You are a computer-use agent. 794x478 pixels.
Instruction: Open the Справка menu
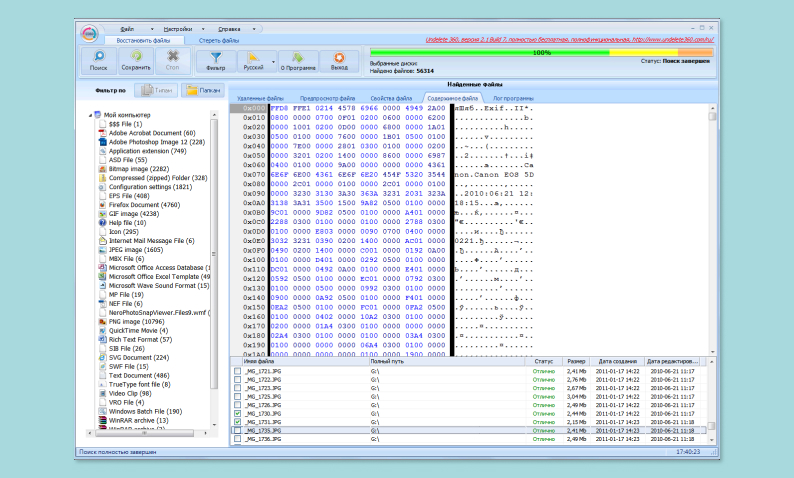coord(229,29)
